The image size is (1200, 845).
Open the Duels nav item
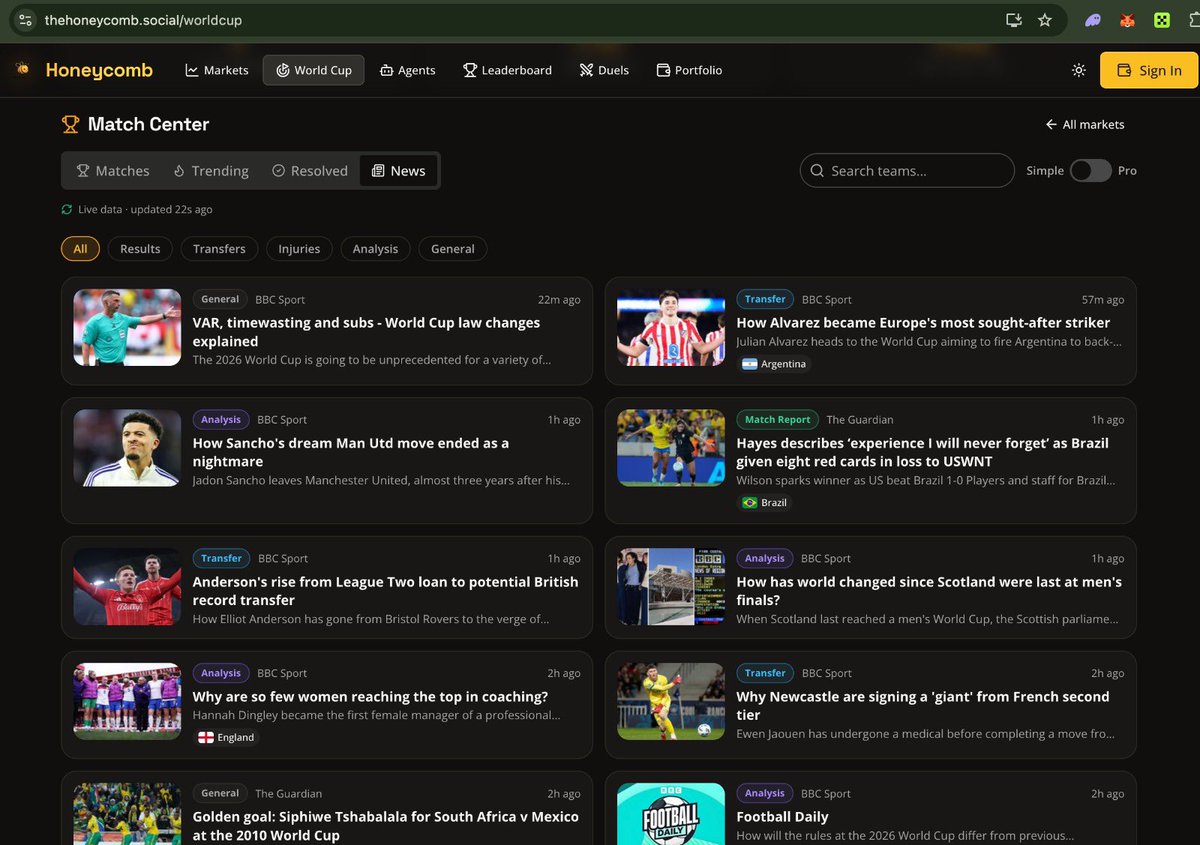tap(604, 70)
